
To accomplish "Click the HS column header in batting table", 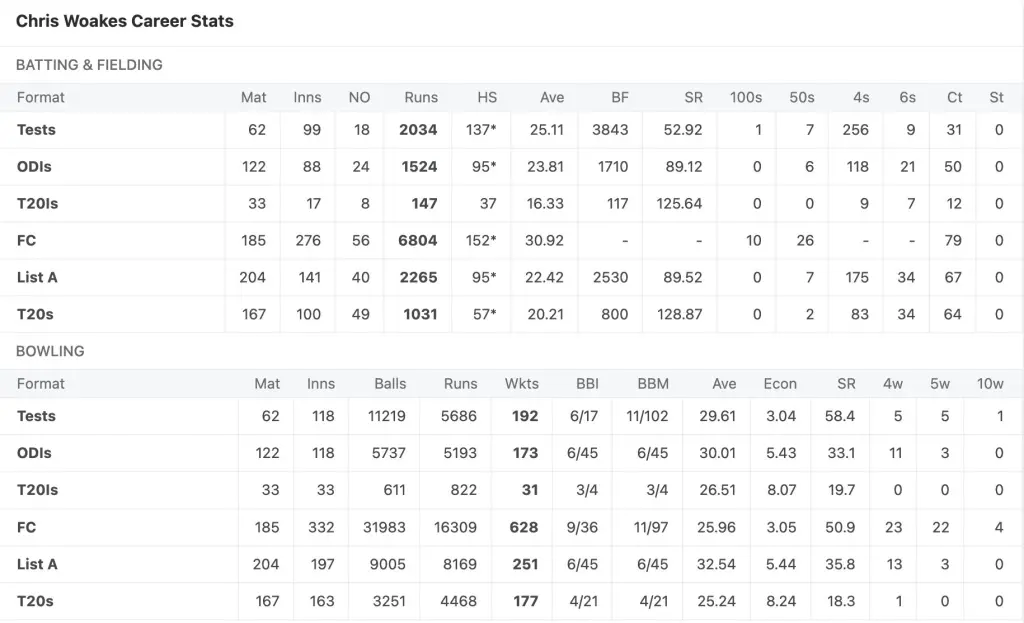I will [x=487, y=97].
